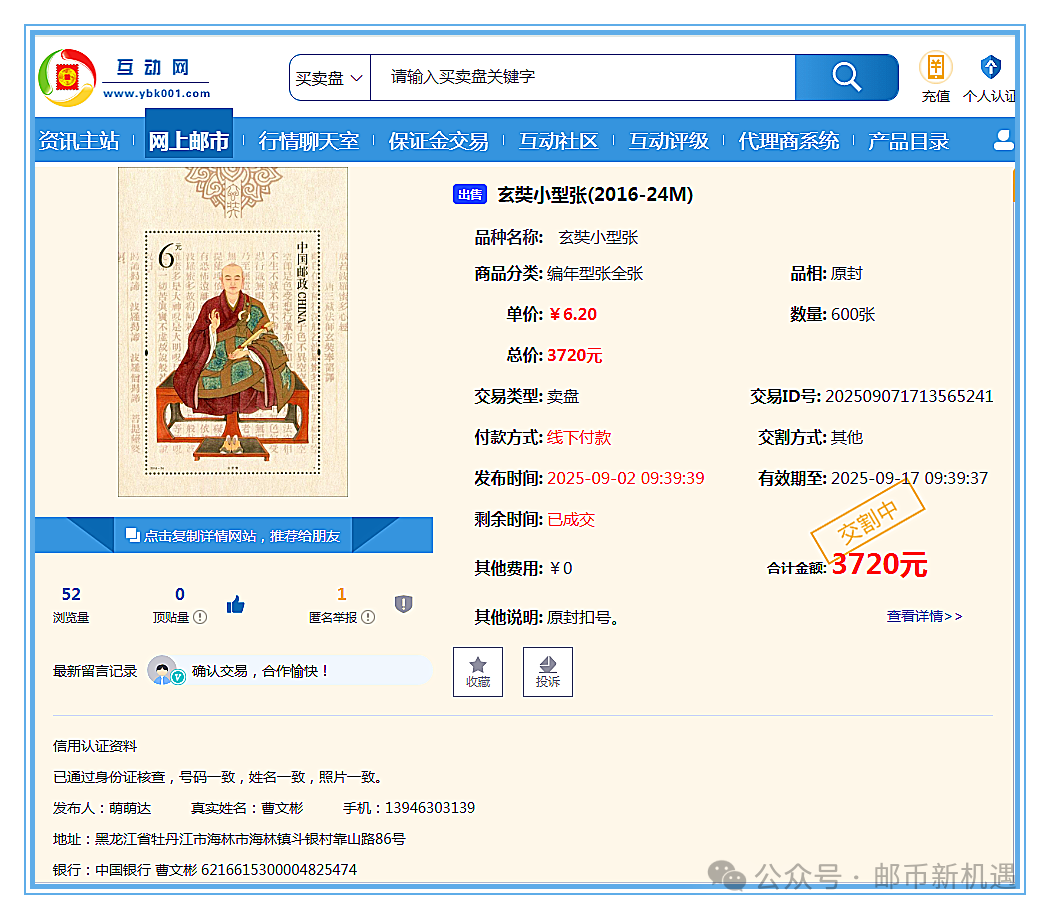The image size is (1050, 919).
Task: Click the user profile icon in navigation bar
Action: click(1003, 140)
